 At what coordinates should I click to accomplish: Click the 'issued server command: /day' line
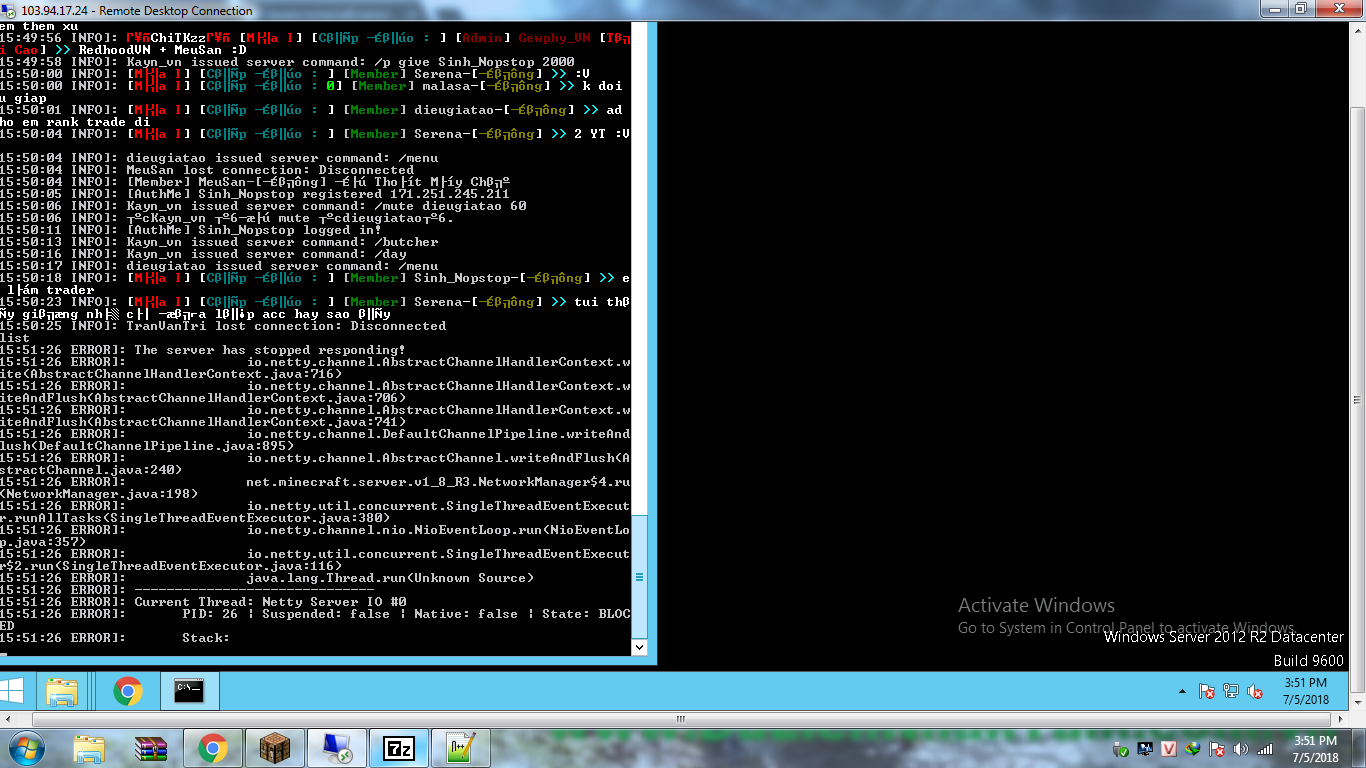coord(203,254)
